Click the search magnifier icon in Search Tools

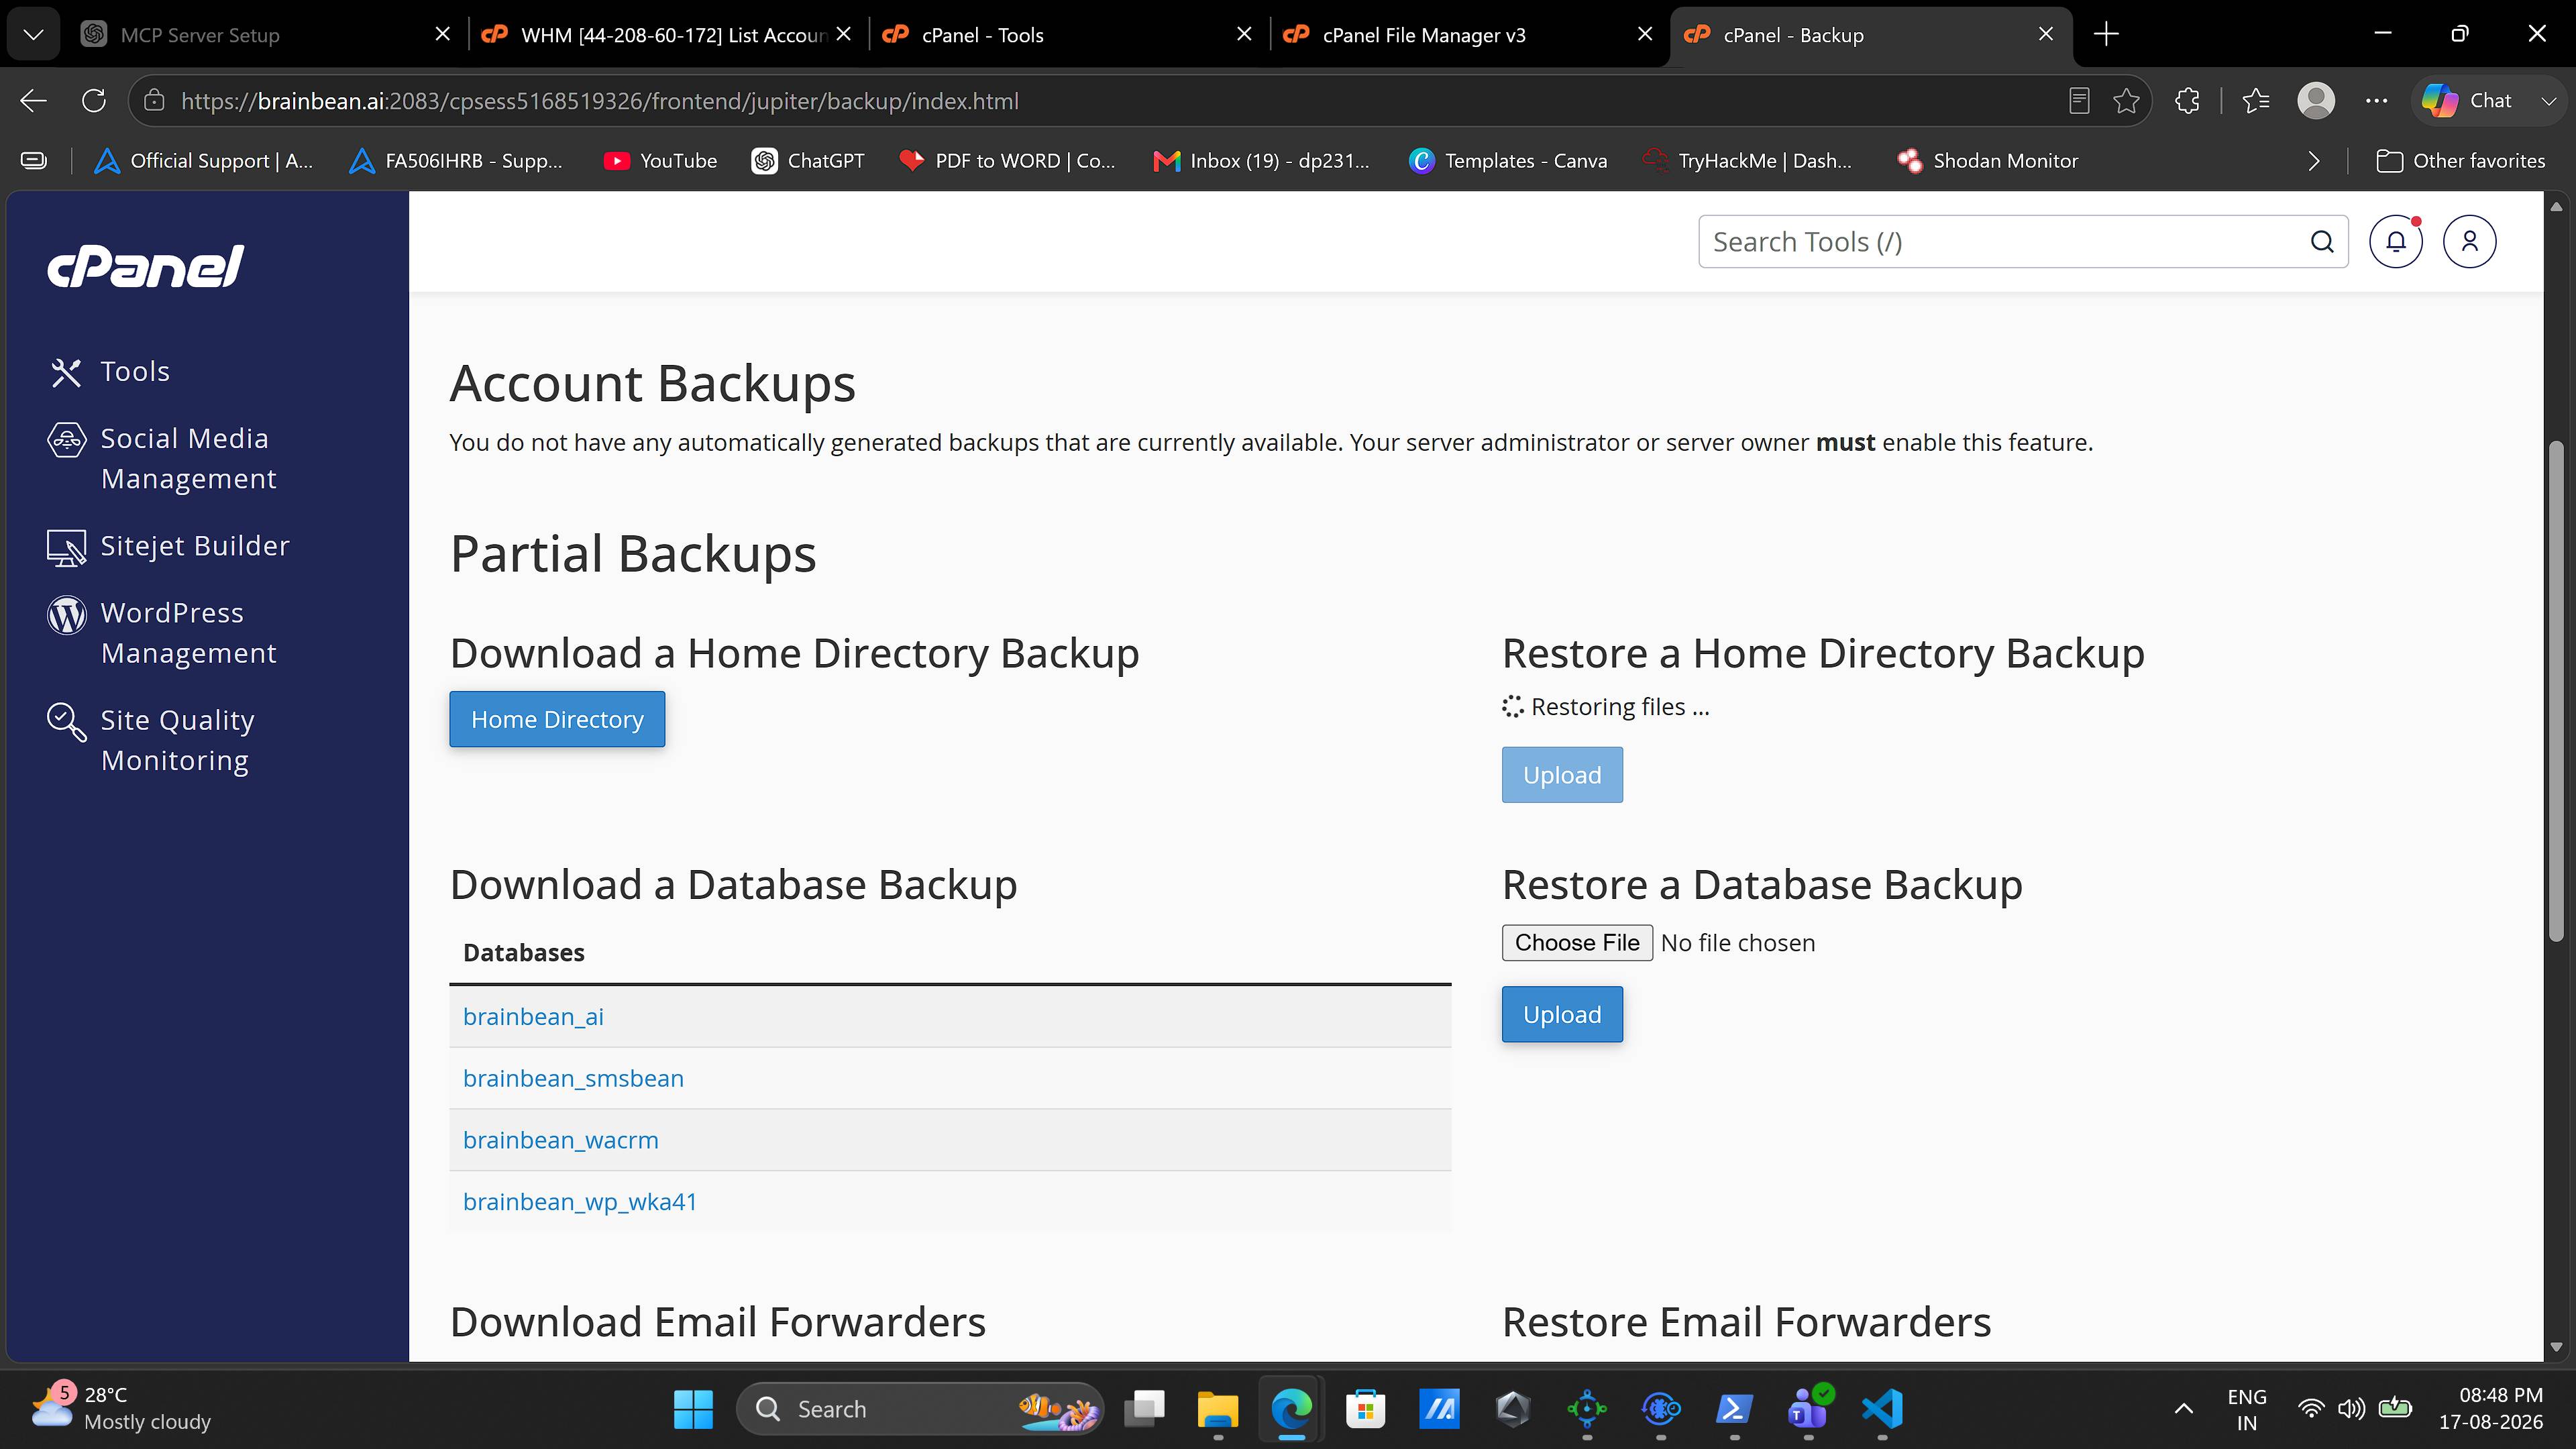pyautogui.click(x=2322, y=241)
